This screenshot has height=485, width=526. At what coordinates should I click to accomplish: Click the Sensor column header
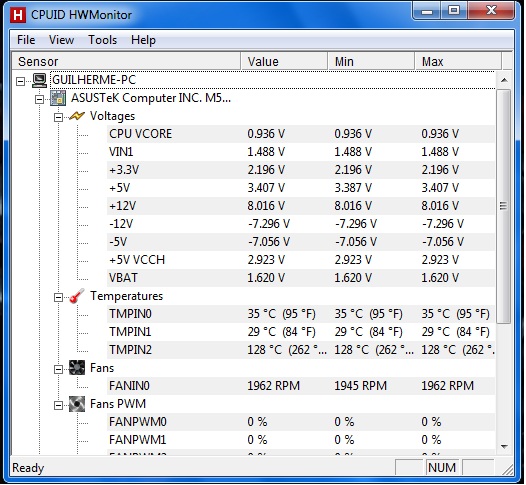pos(126,61)
